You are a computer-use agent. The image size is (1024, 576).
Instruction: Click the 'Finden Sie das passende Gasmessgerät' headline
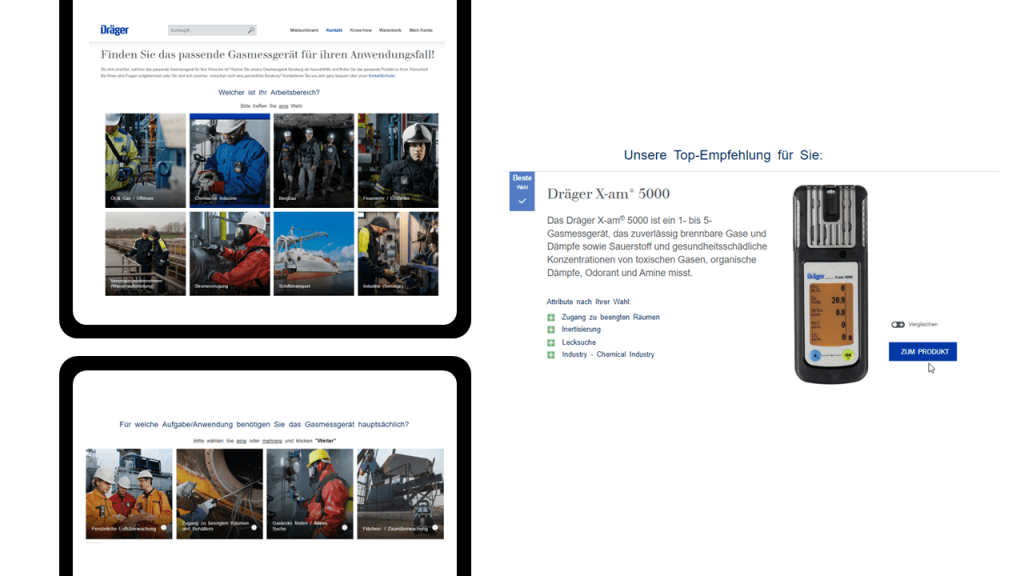click(267, 55)
